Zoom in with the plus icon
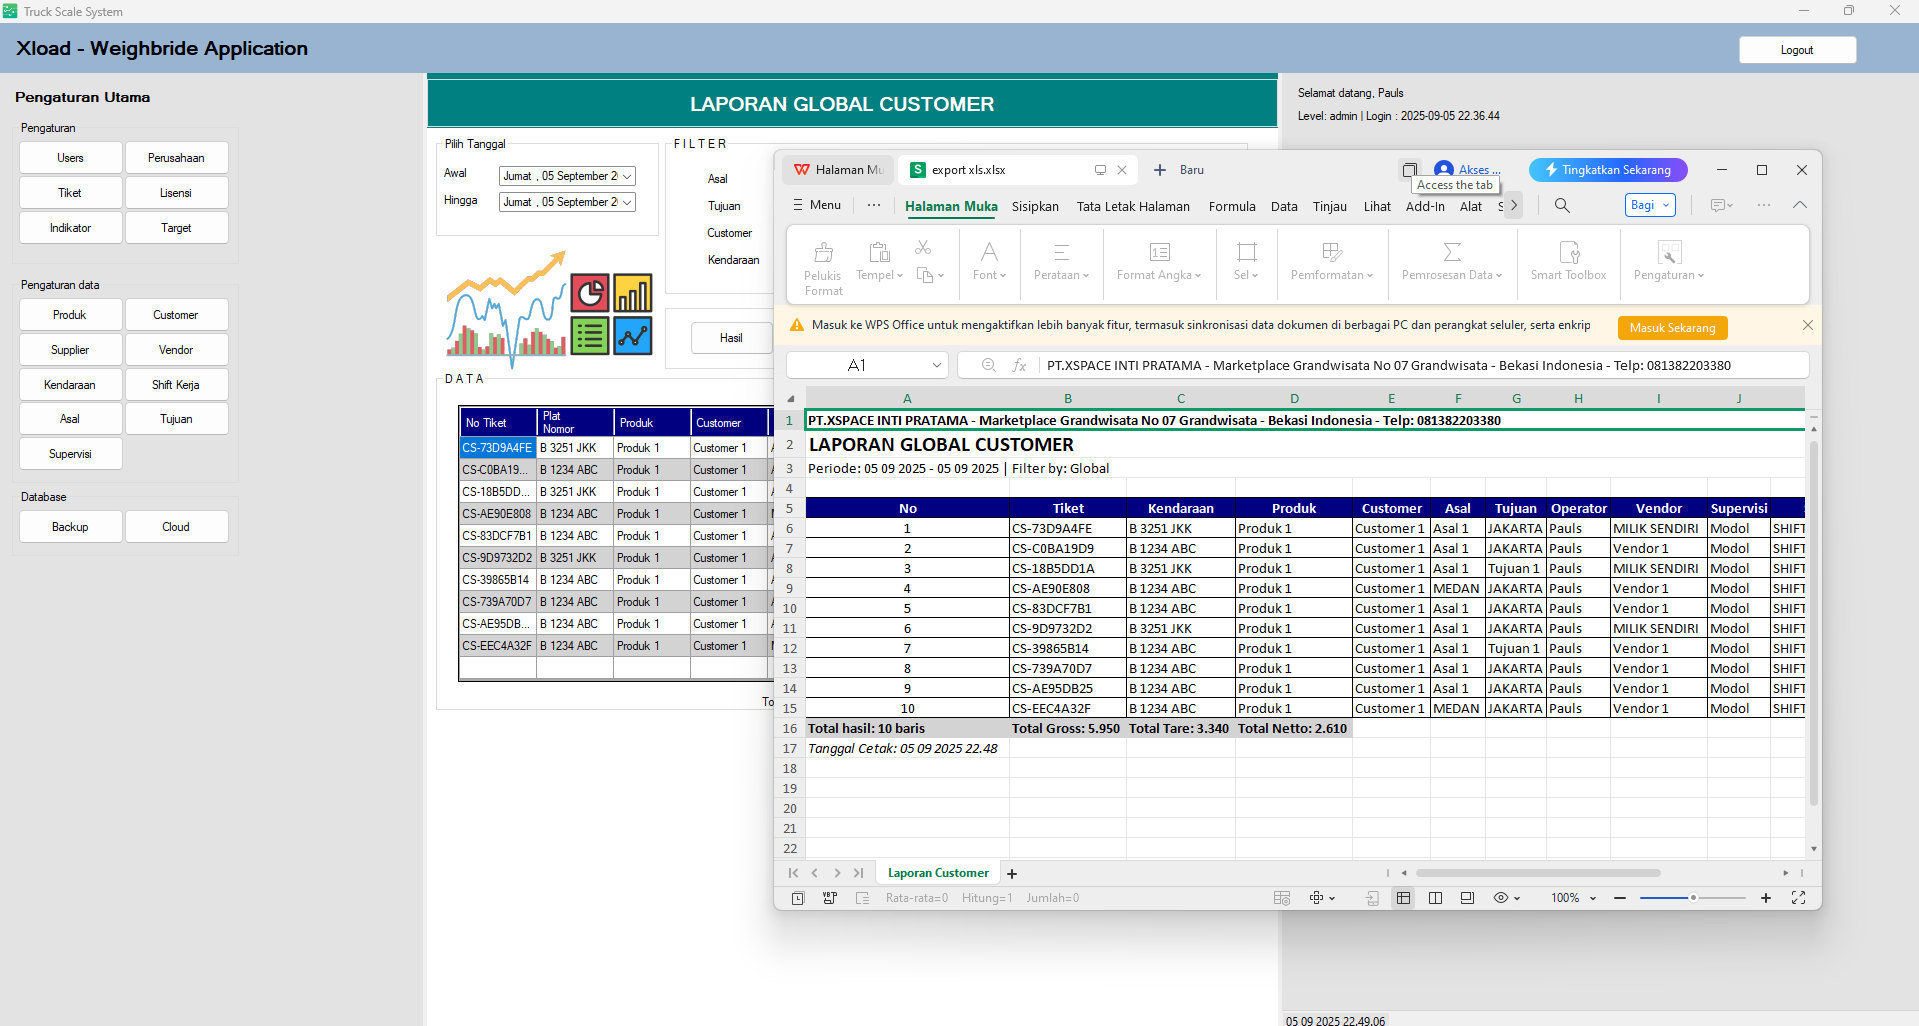 click(x=1766, y=898)
